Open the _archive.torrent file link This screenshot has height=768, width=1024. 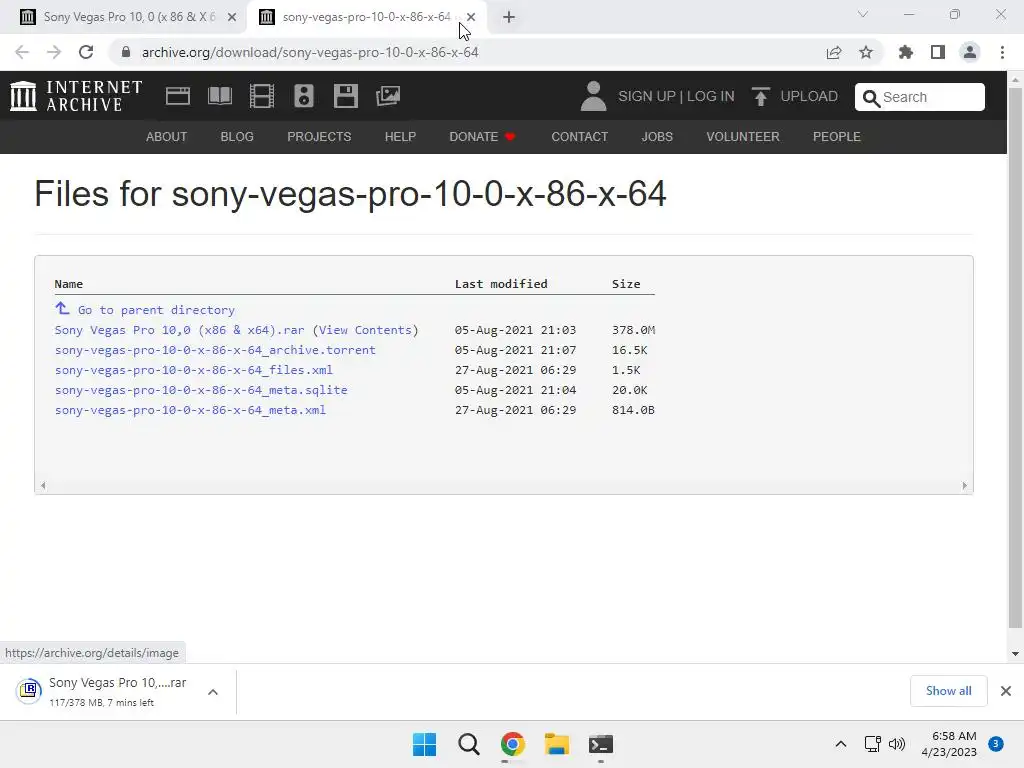pos(216,350)
